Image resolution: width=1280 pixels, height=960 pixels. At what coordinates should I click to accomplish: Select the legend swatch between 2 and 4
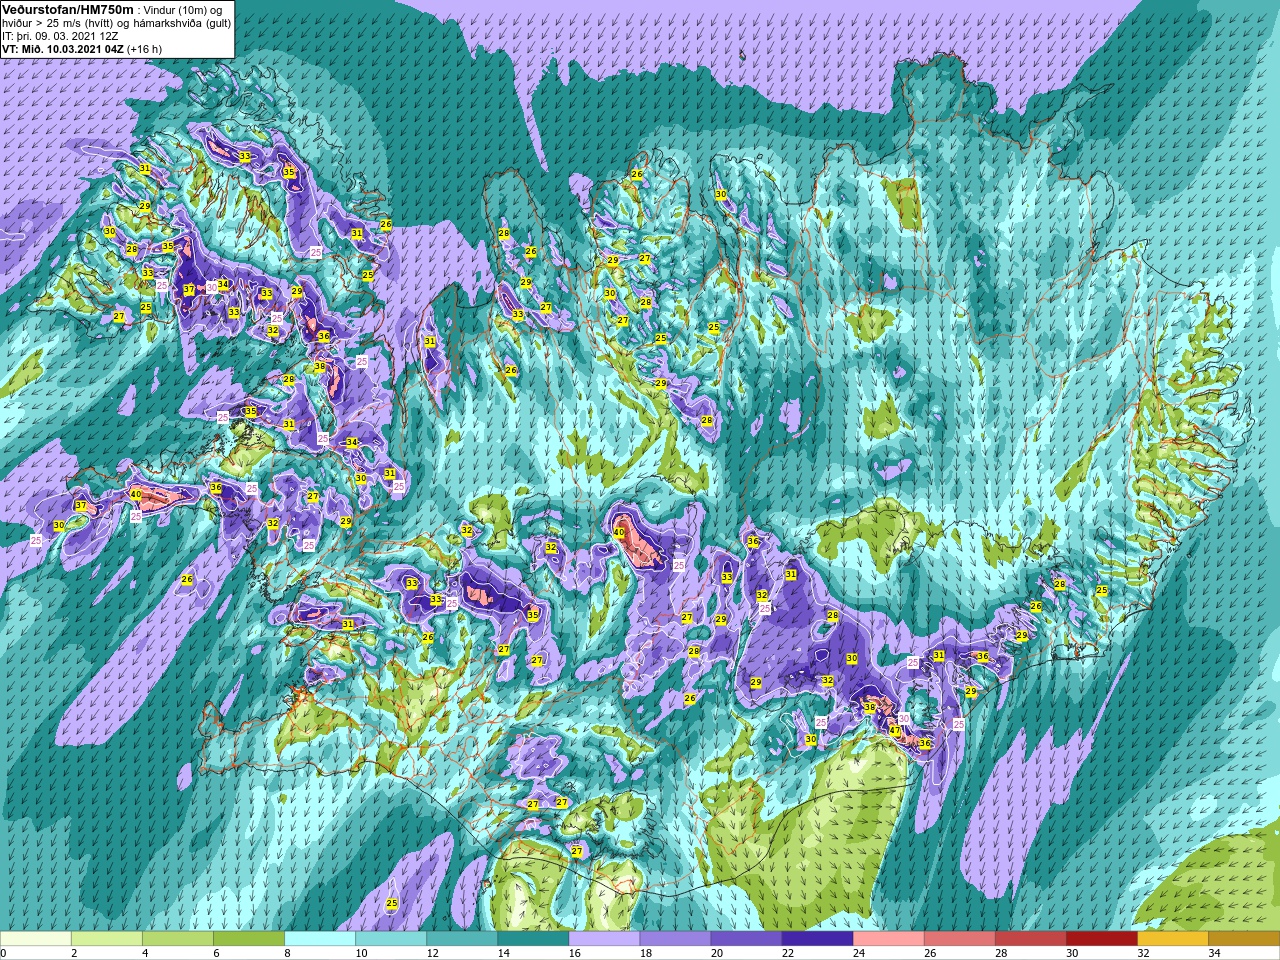107,939
